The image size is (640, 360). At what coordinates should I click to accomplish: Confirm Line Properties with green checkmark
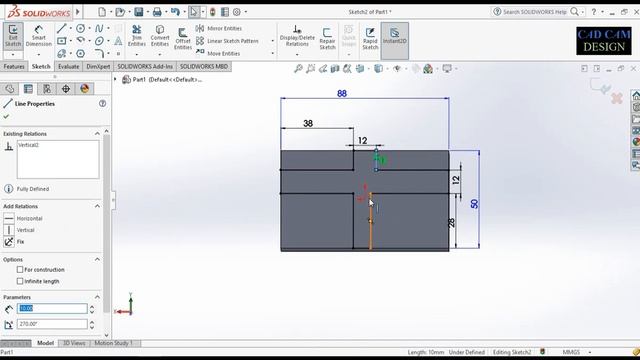coord(6,117)
